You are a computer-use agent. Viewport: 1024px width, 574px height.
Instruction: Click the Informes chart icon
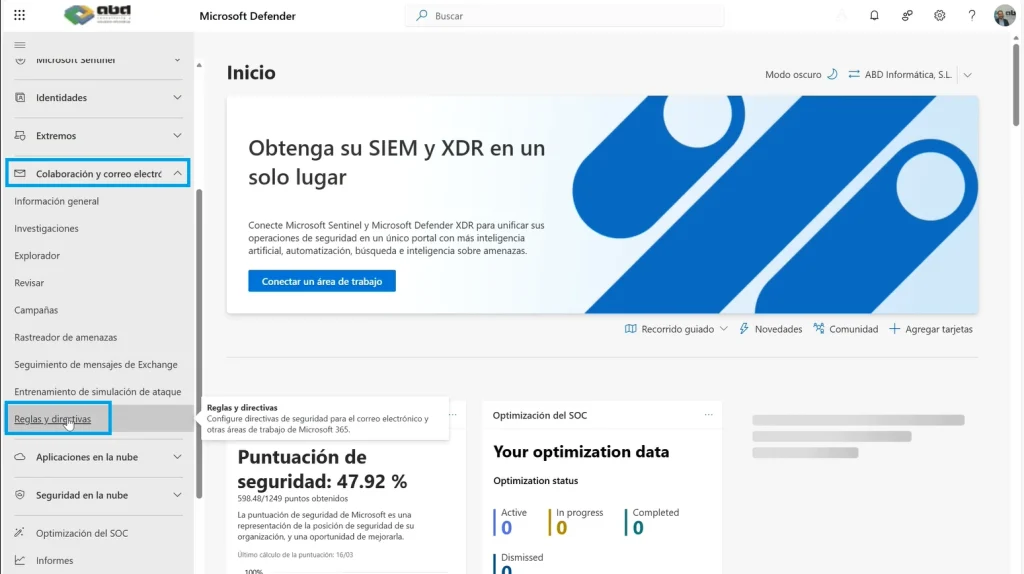[20, 560]
